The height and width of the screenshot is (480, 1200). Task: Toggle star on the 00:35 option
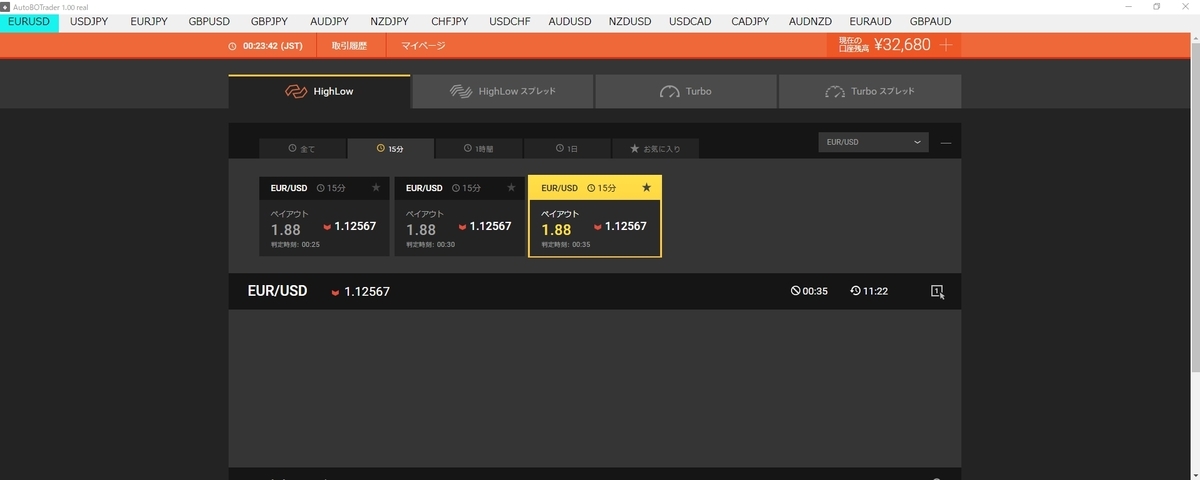tap(646, 187)
